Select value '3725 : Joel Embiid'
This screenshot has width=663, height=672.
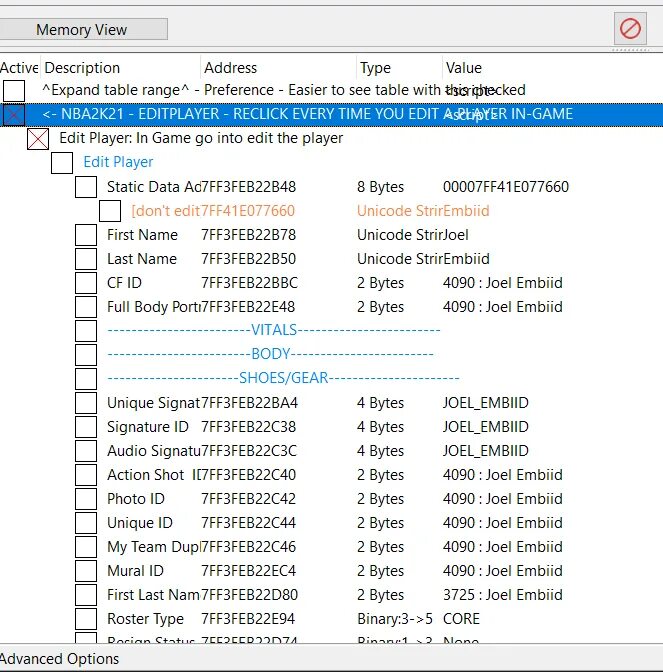click(x=503, y=595)
